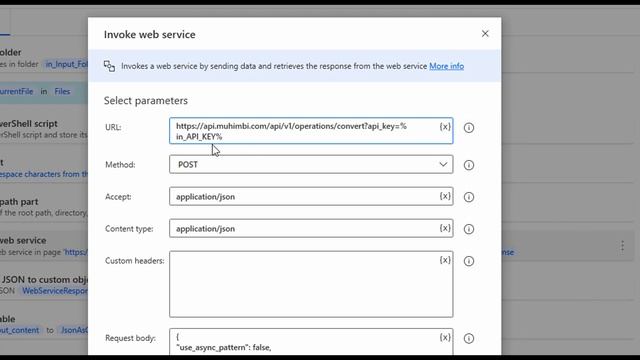Open variable picker in URL field
Viewport: 640px width, 360px height.
click(444, 127)
